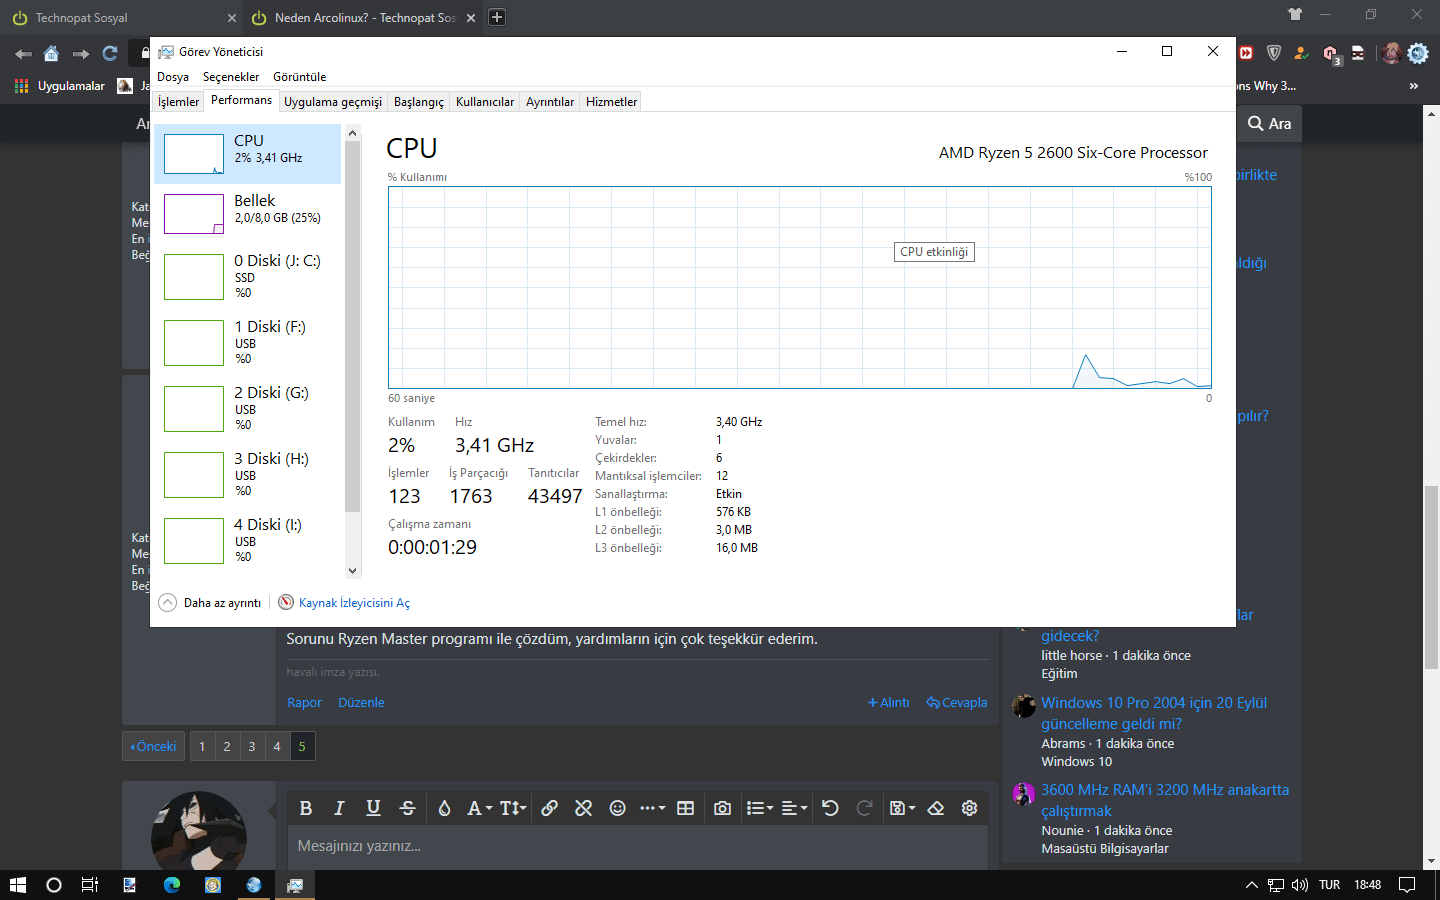Open the 3600 MHz RAM thread link
Screen dimensions: 1440x900
pos(1165,800)
